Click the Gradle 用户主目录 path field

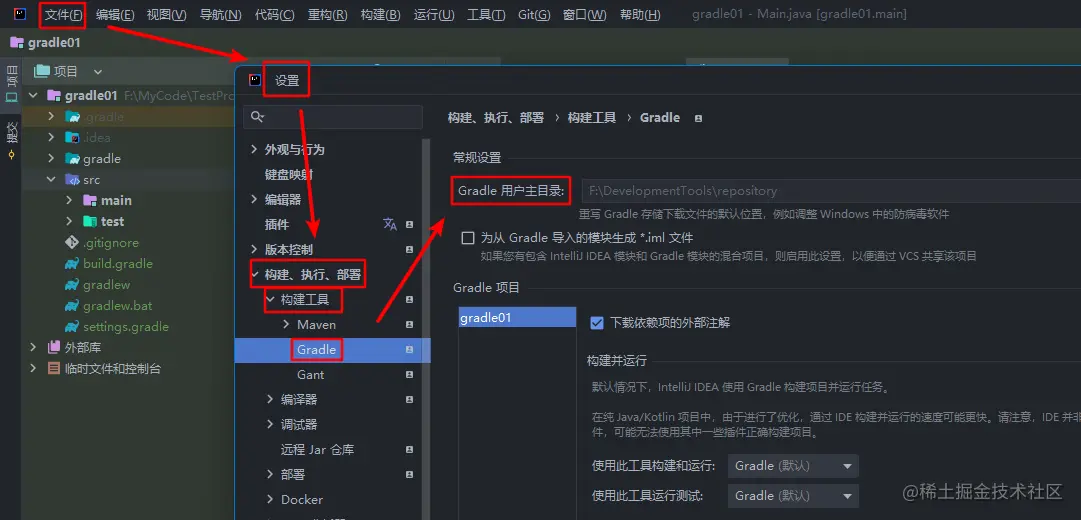(831, 191)
